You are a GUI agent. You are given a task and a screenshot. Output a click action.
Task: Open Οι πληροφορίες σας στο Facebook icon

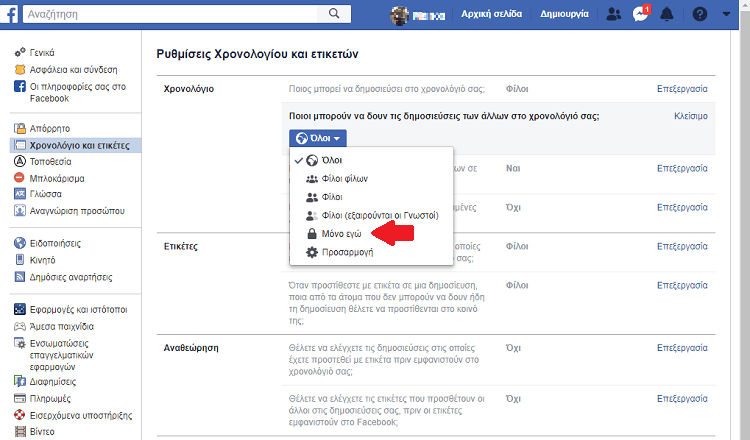20,87
